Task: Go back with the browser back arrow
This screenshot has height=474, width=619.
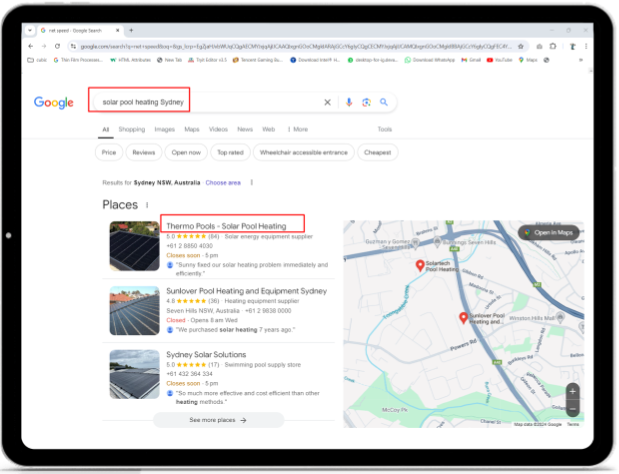Action: point(31,46)
